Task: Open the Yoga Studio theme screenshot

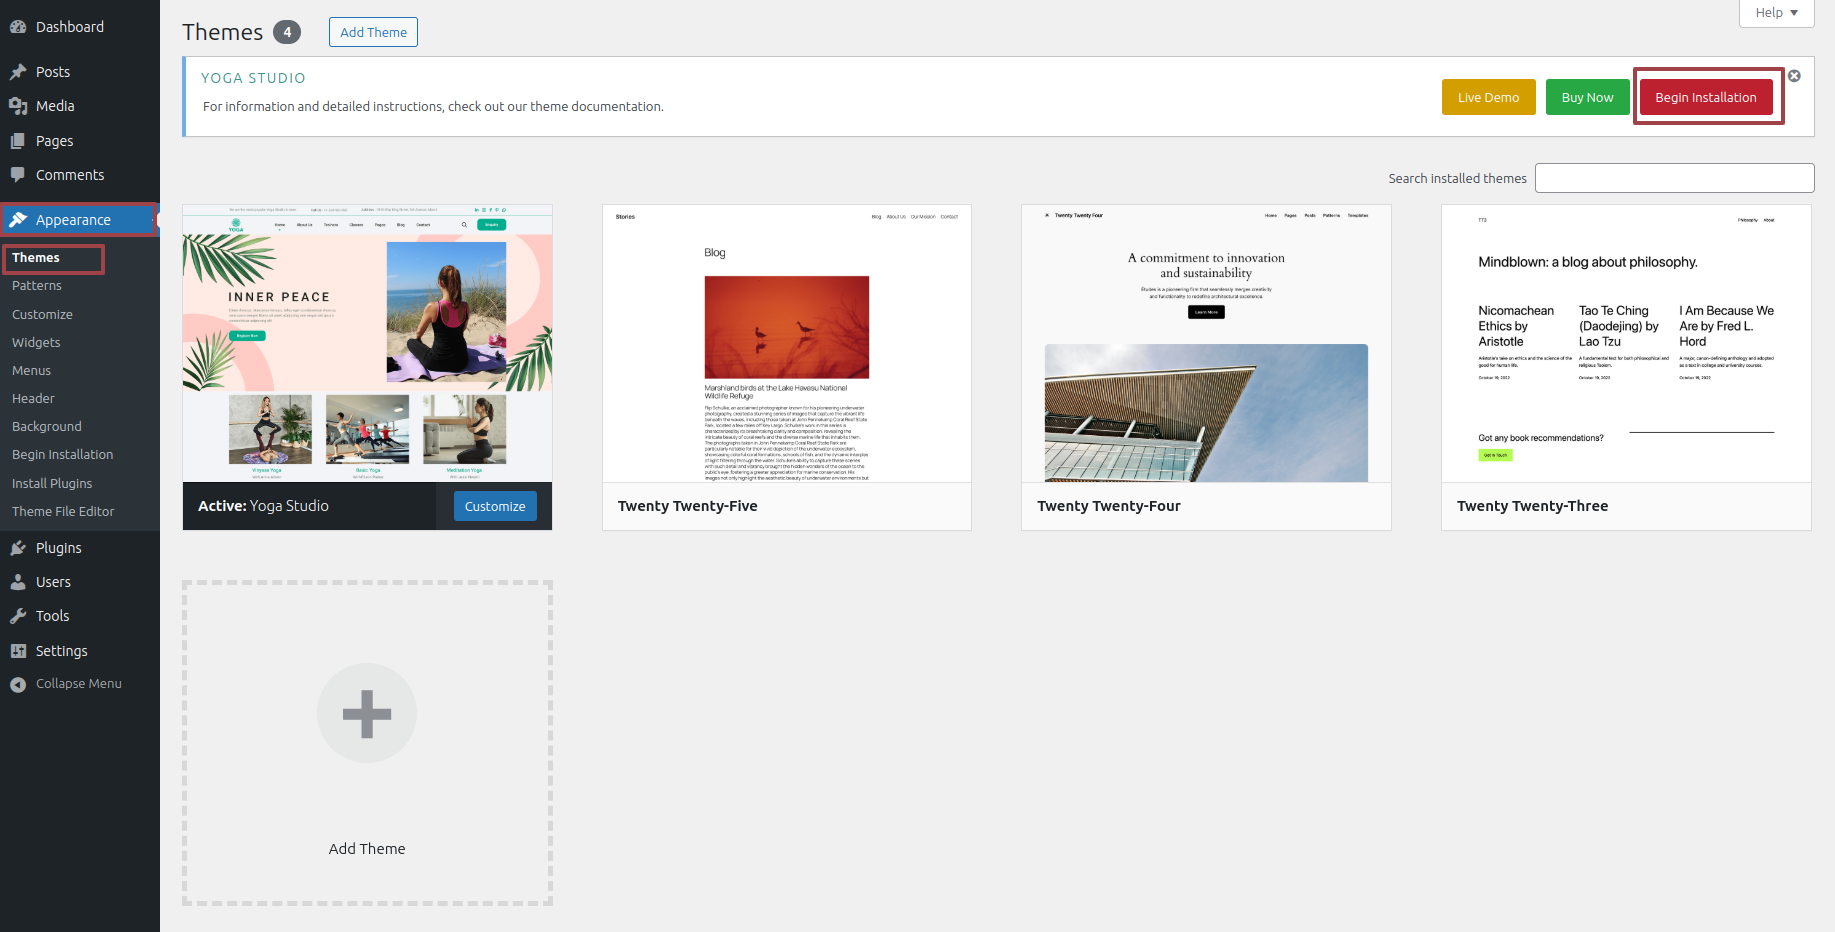Action: point(367,343)
